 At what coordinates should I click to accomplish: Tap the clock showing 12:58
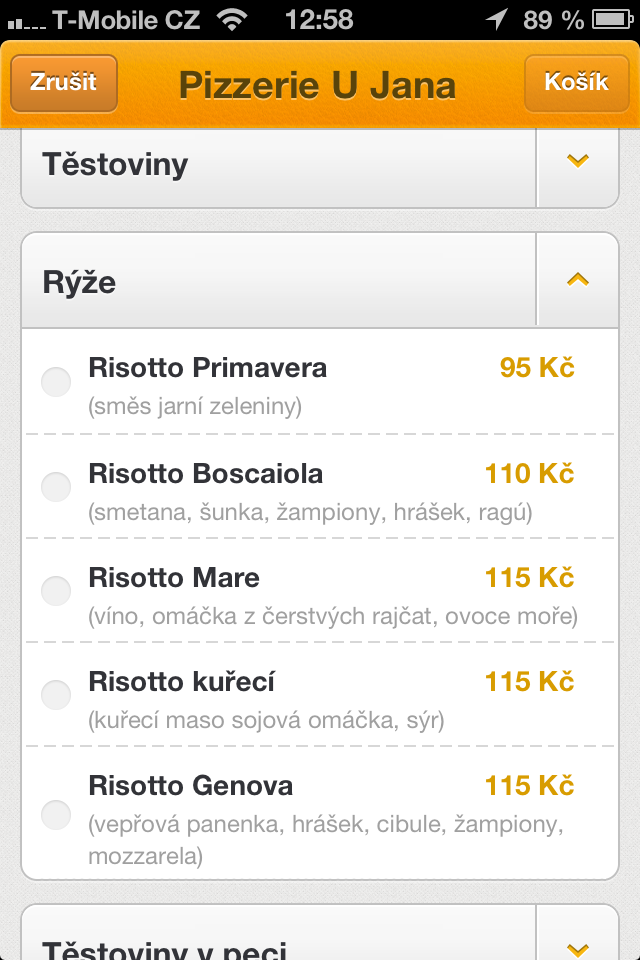click(319, 19)
